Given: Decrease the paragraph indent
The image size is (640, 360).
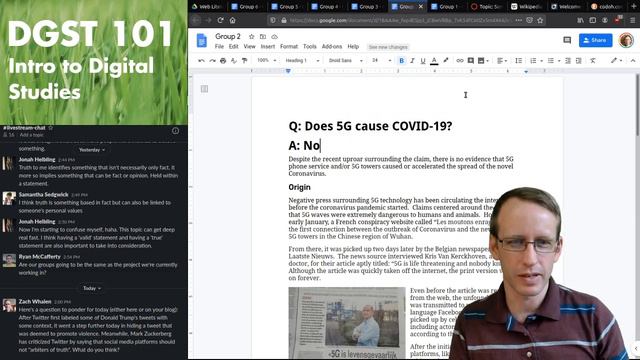Looking at the screenshot, I should [568, 60].
